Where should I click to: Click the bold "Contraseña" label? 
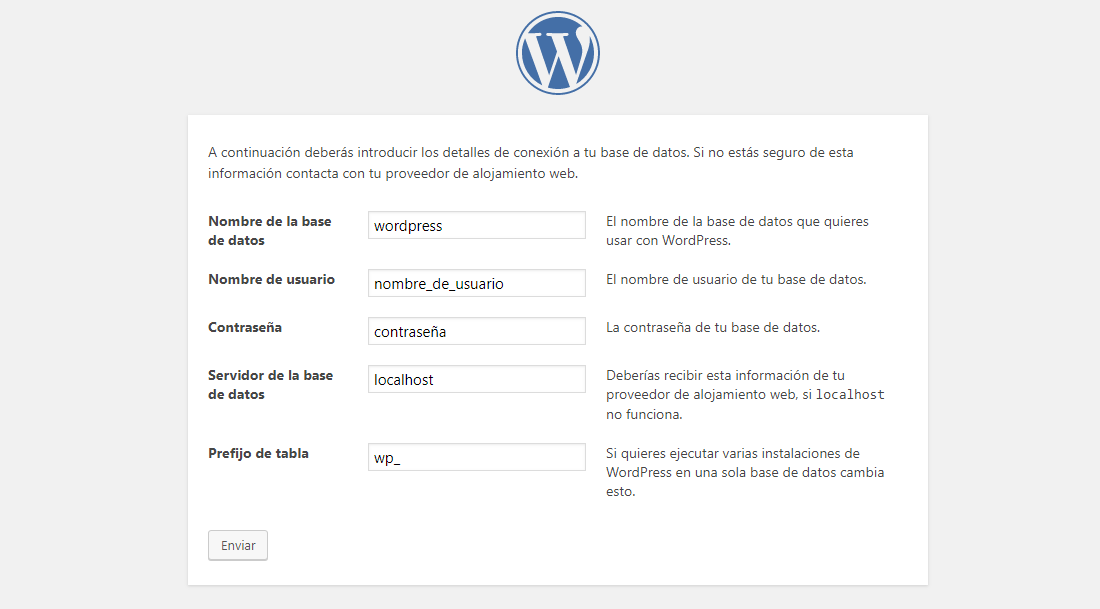coord(245,328)
